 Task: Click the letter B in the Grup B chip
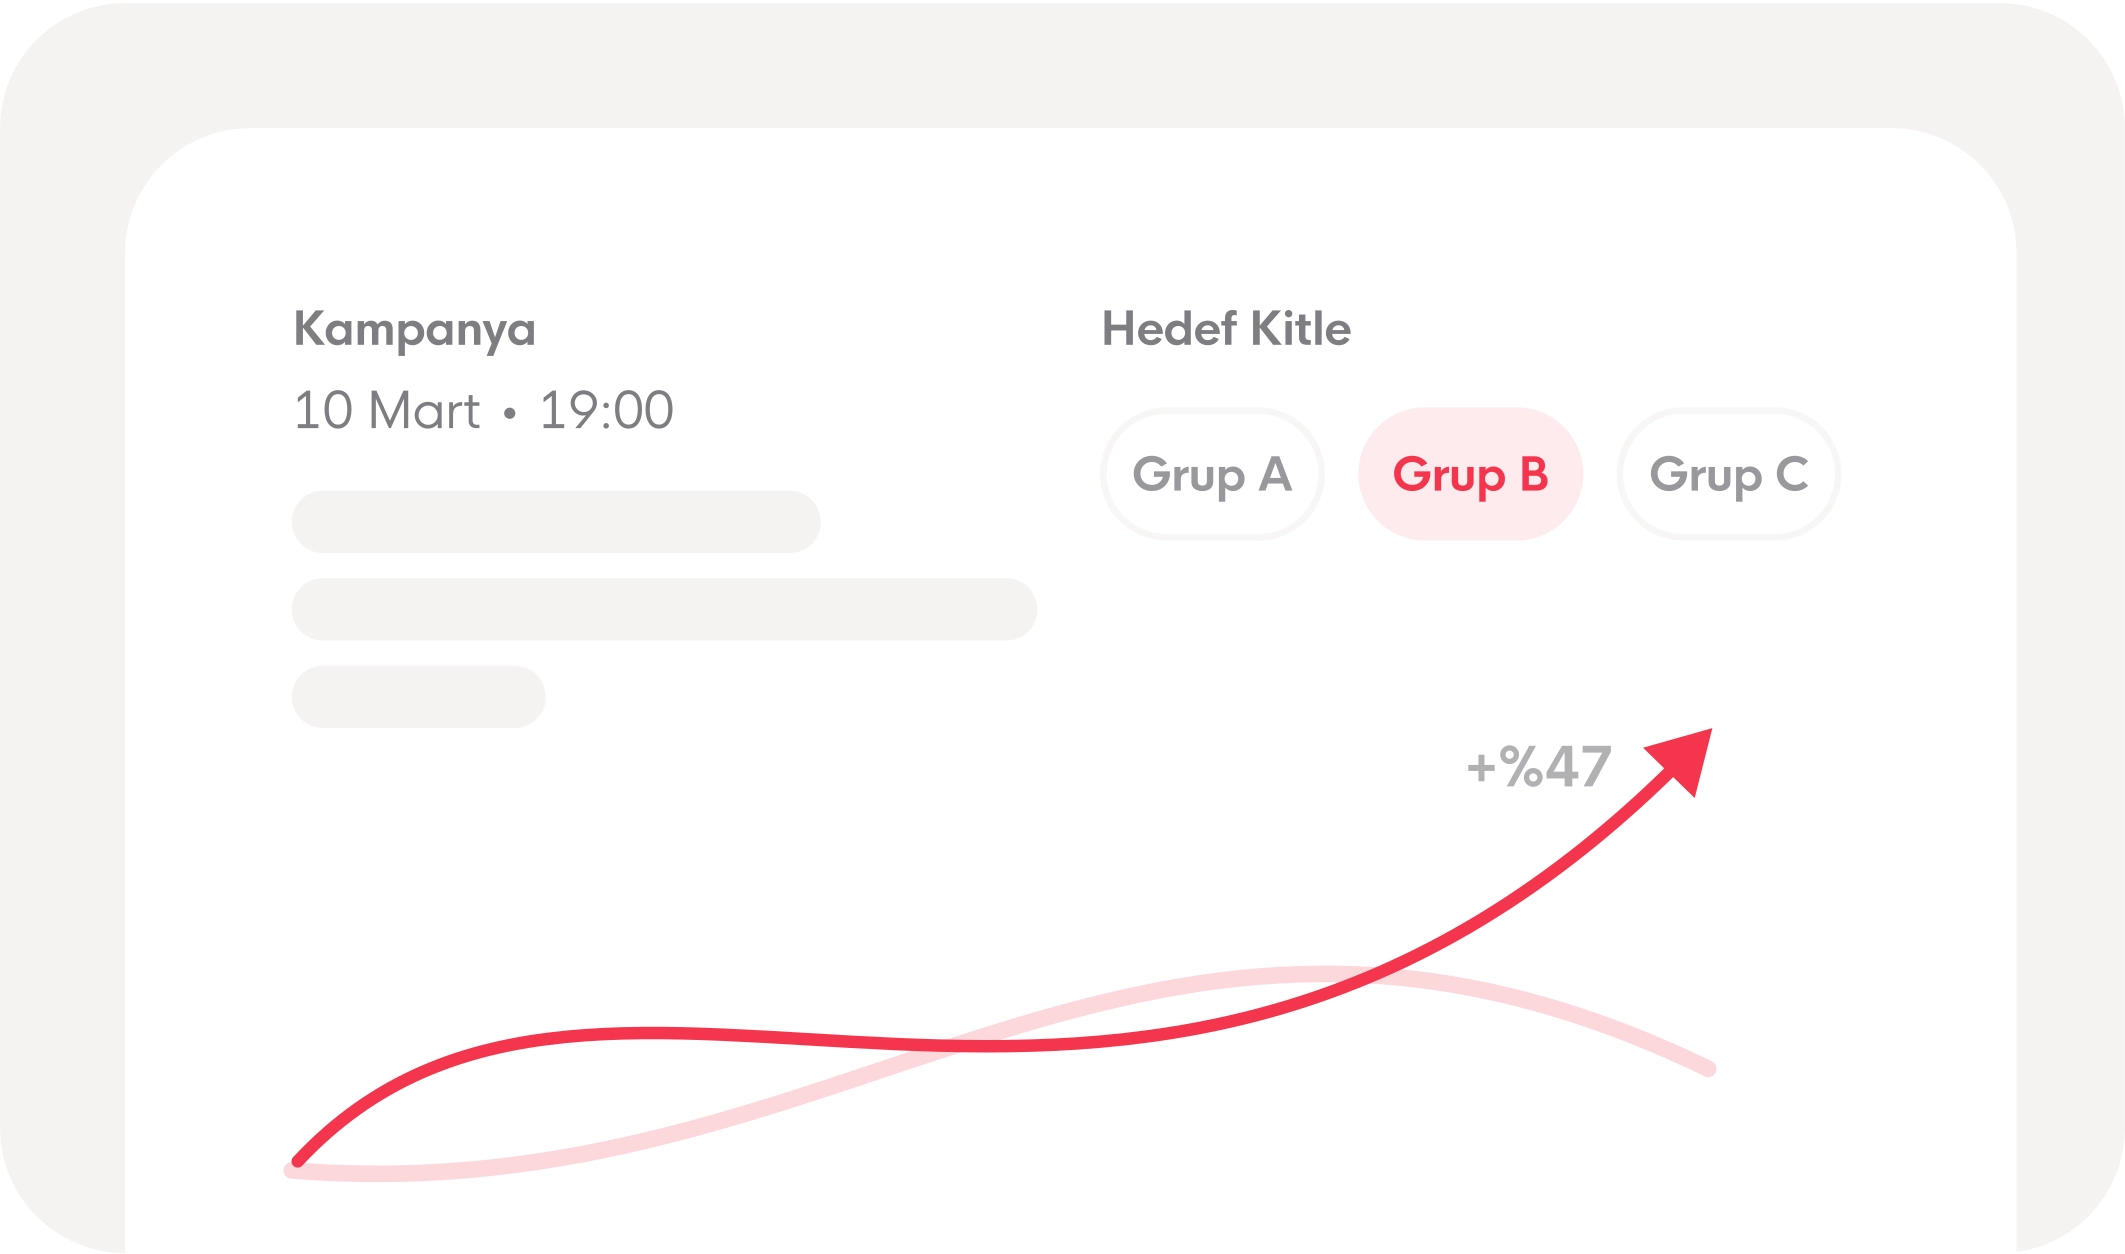pyautogui.click(x=1533, y=474)
